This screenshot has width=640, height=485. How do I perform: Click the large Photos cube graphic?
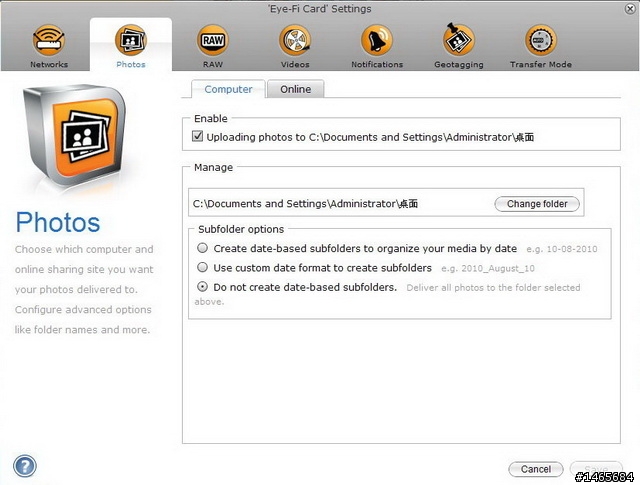click(x=74, y=135)
